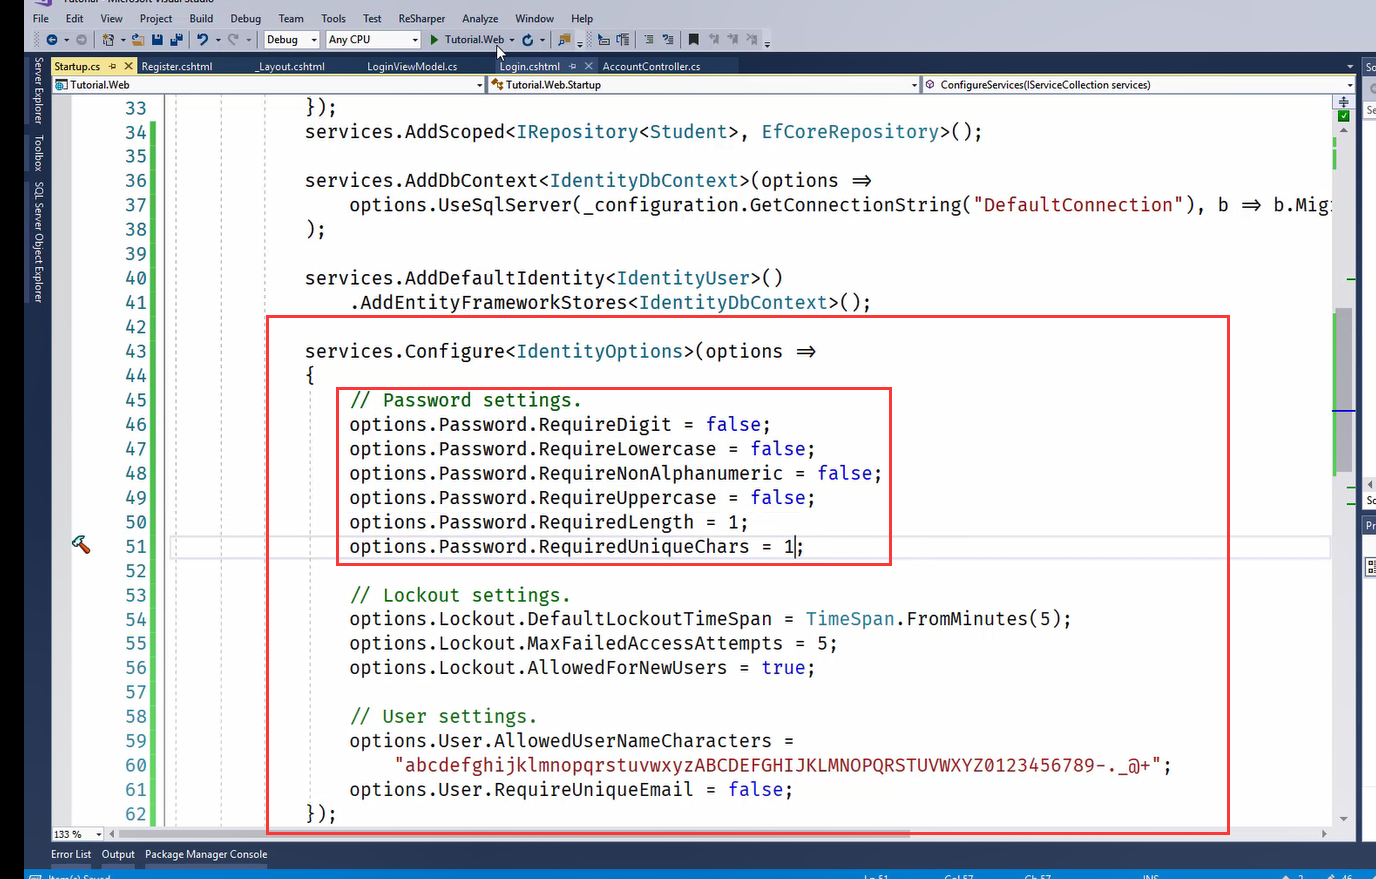Open the Package Manager Console panel
Screen dimensions: 1376x879
coord(206,854)
